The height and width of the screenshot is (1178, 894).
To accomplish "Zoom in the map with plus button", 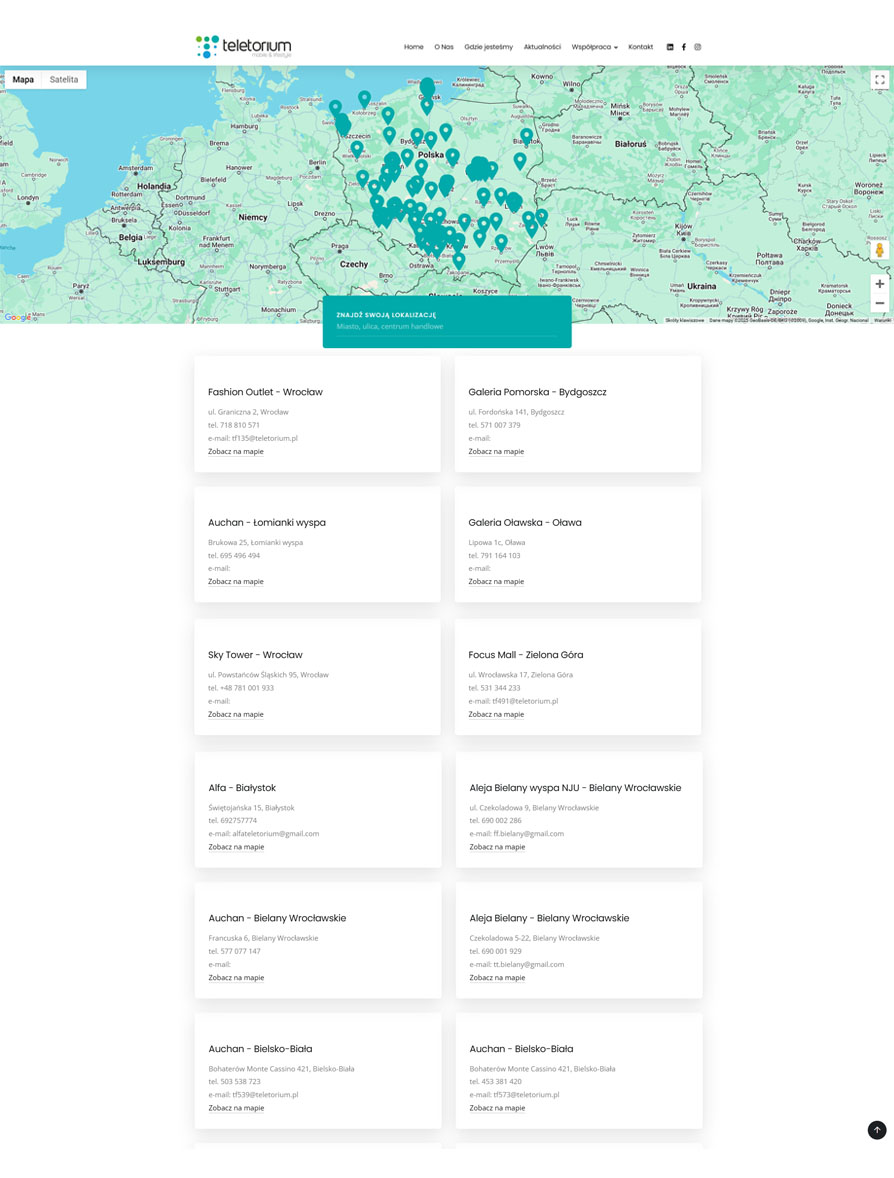I will (880, 284).
